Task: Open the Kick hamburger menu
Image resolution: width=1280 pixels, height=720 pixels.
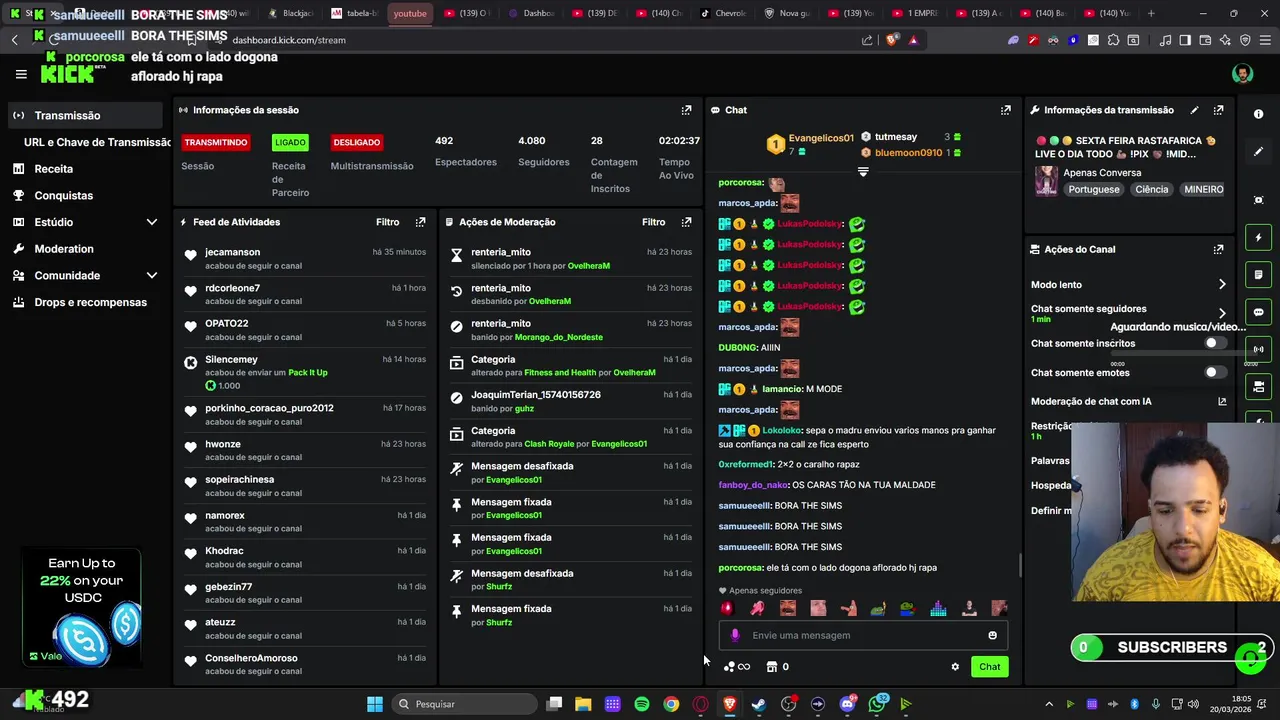Action: pyautogui.click(x=21, y=74)
